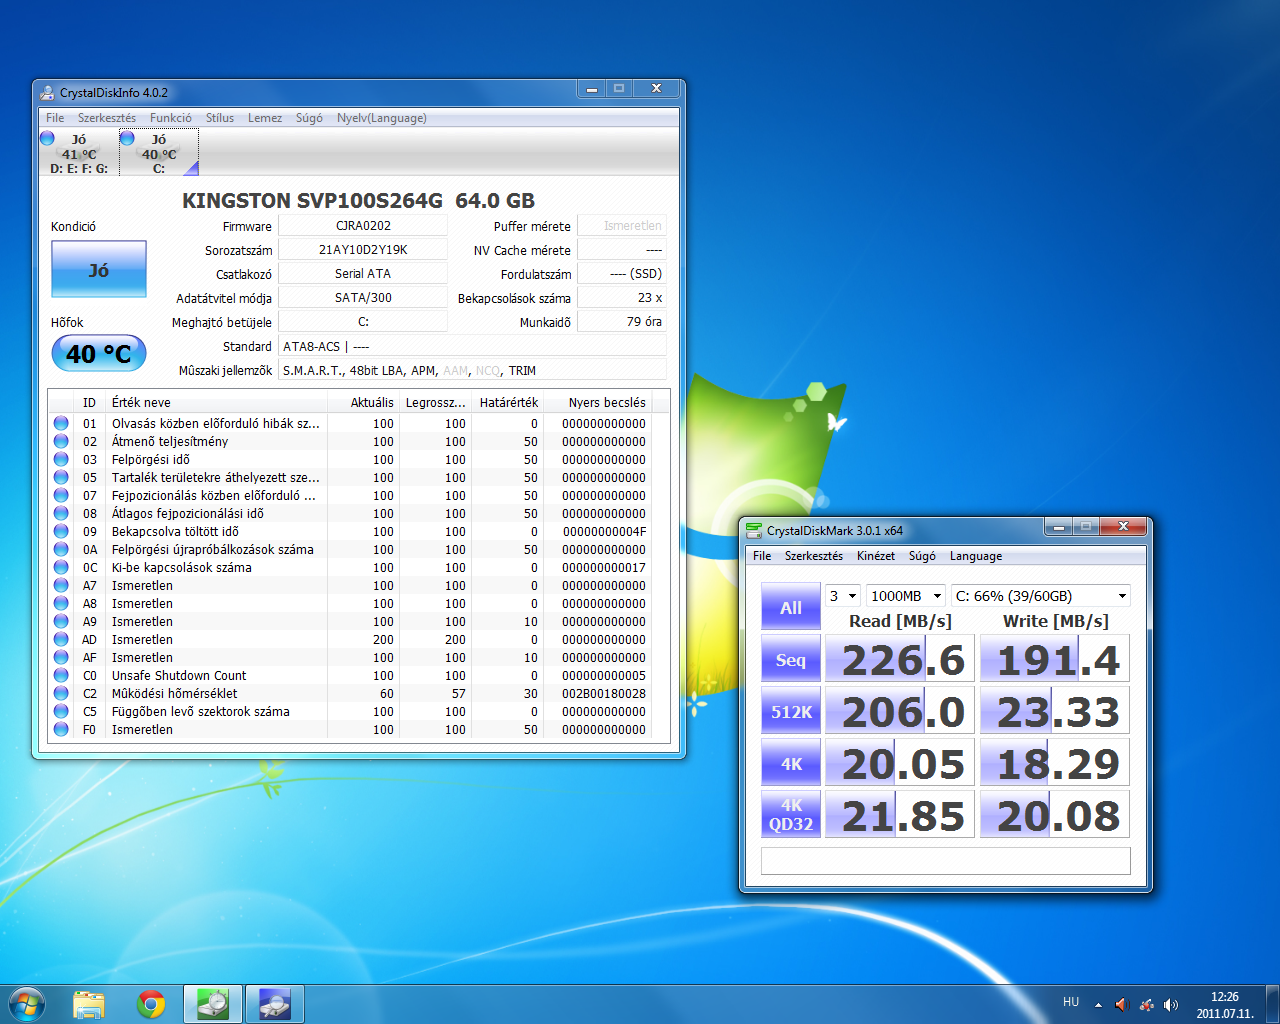Show hidden tray icons arrow
This screenshot has height=1024, width=1280.
pyautogui.click(x=1098, y=1004)
